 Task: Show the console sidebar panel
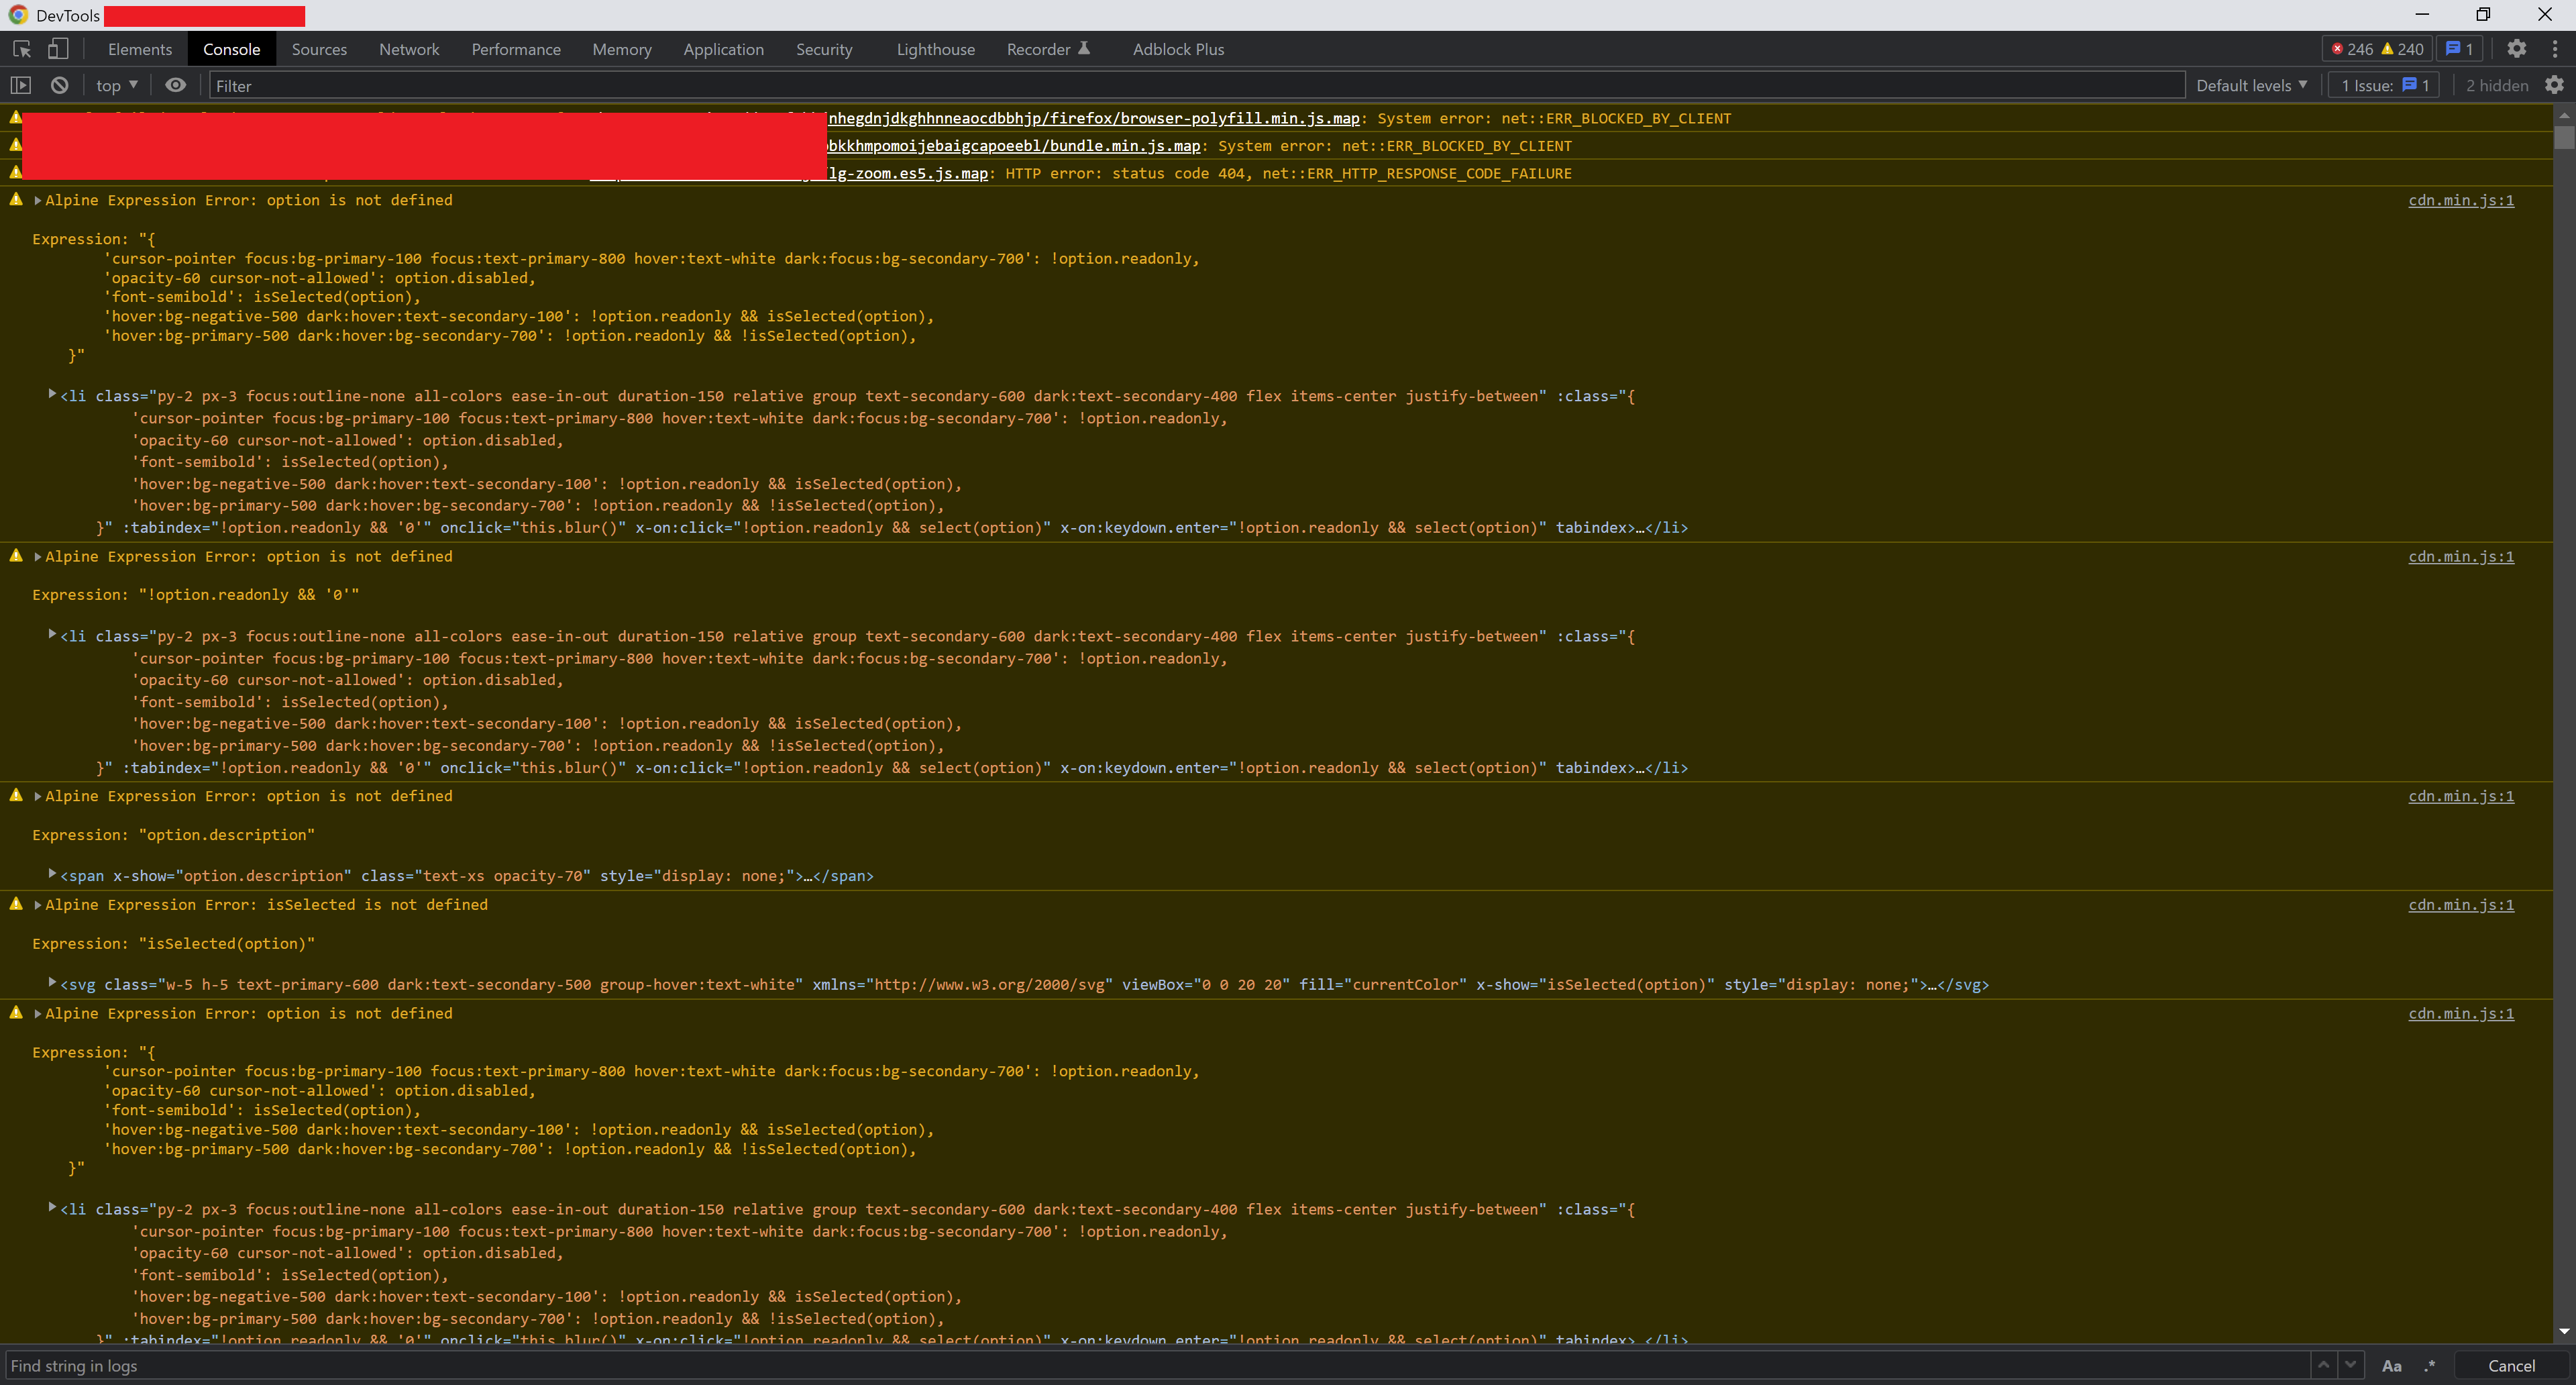point(21,86)
